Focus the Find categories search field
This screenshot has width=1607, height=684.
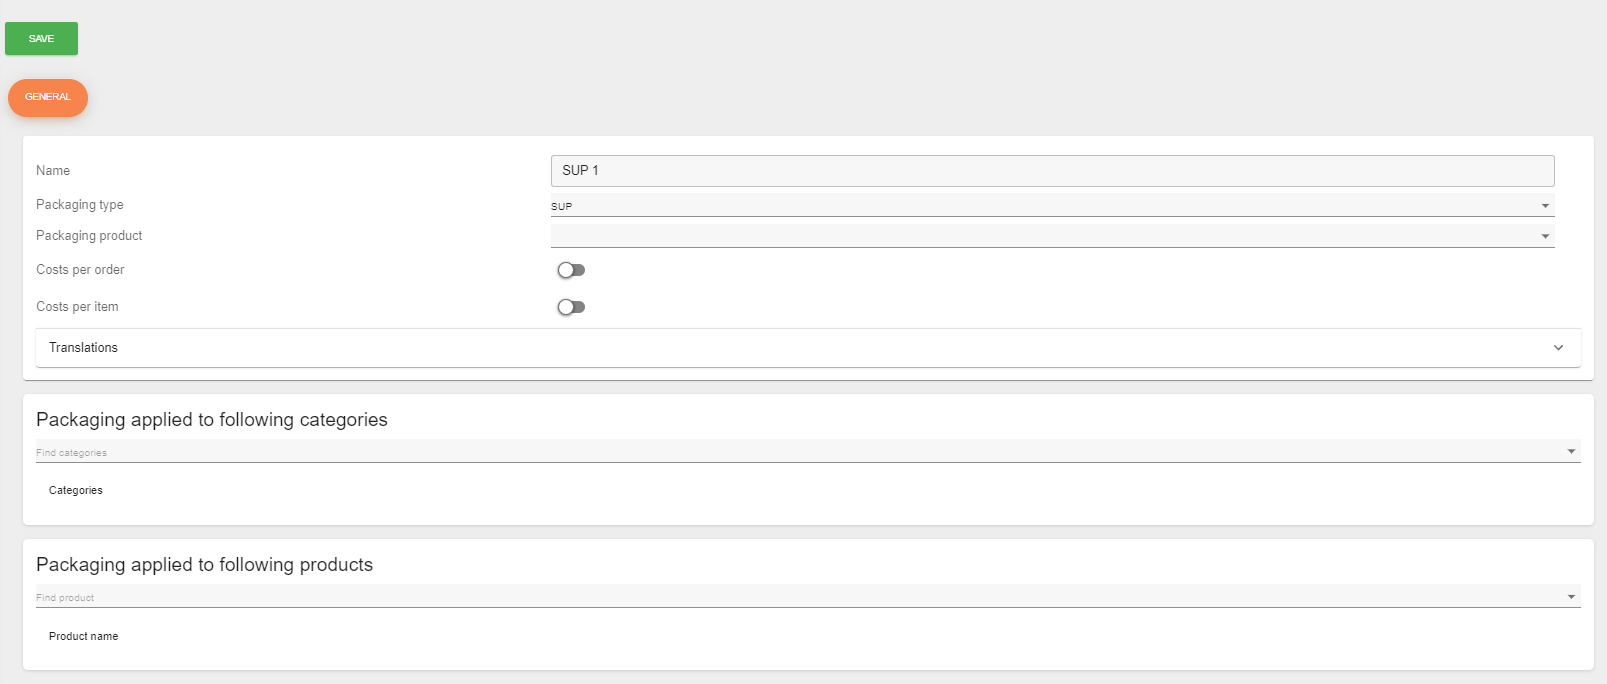click(790, 452)
